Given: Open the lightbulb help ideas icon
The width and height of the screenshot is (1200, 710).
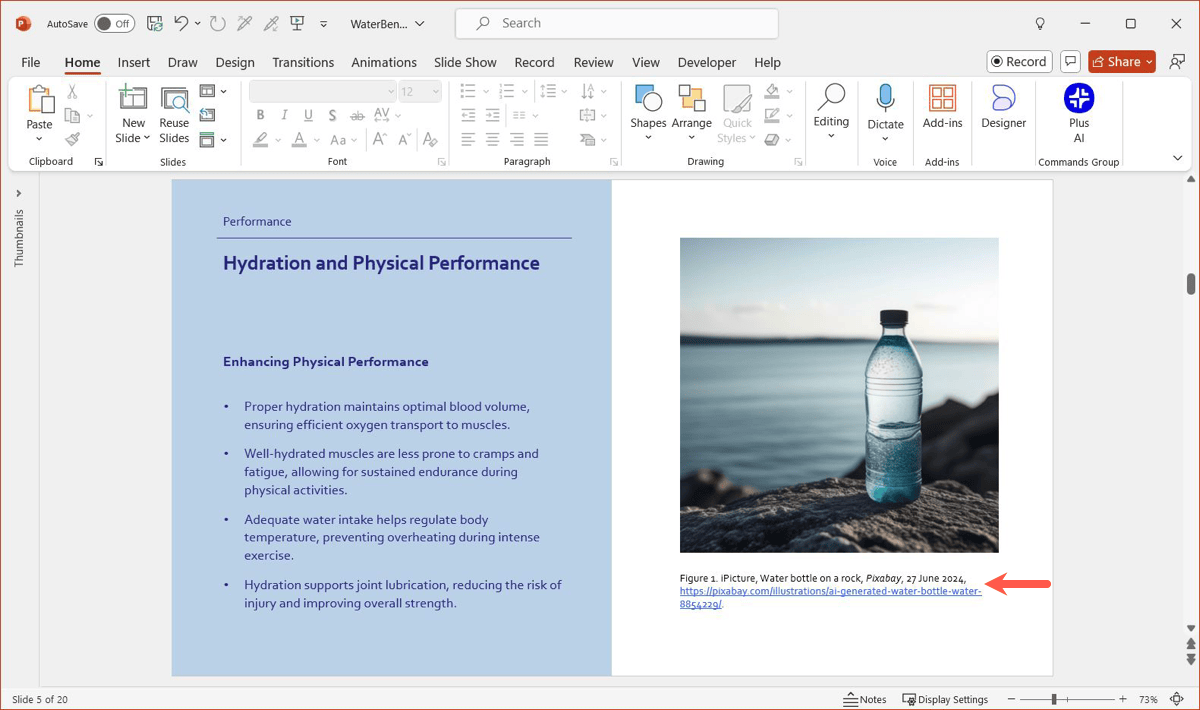Looking at the screenshot, I should 1039,23.
